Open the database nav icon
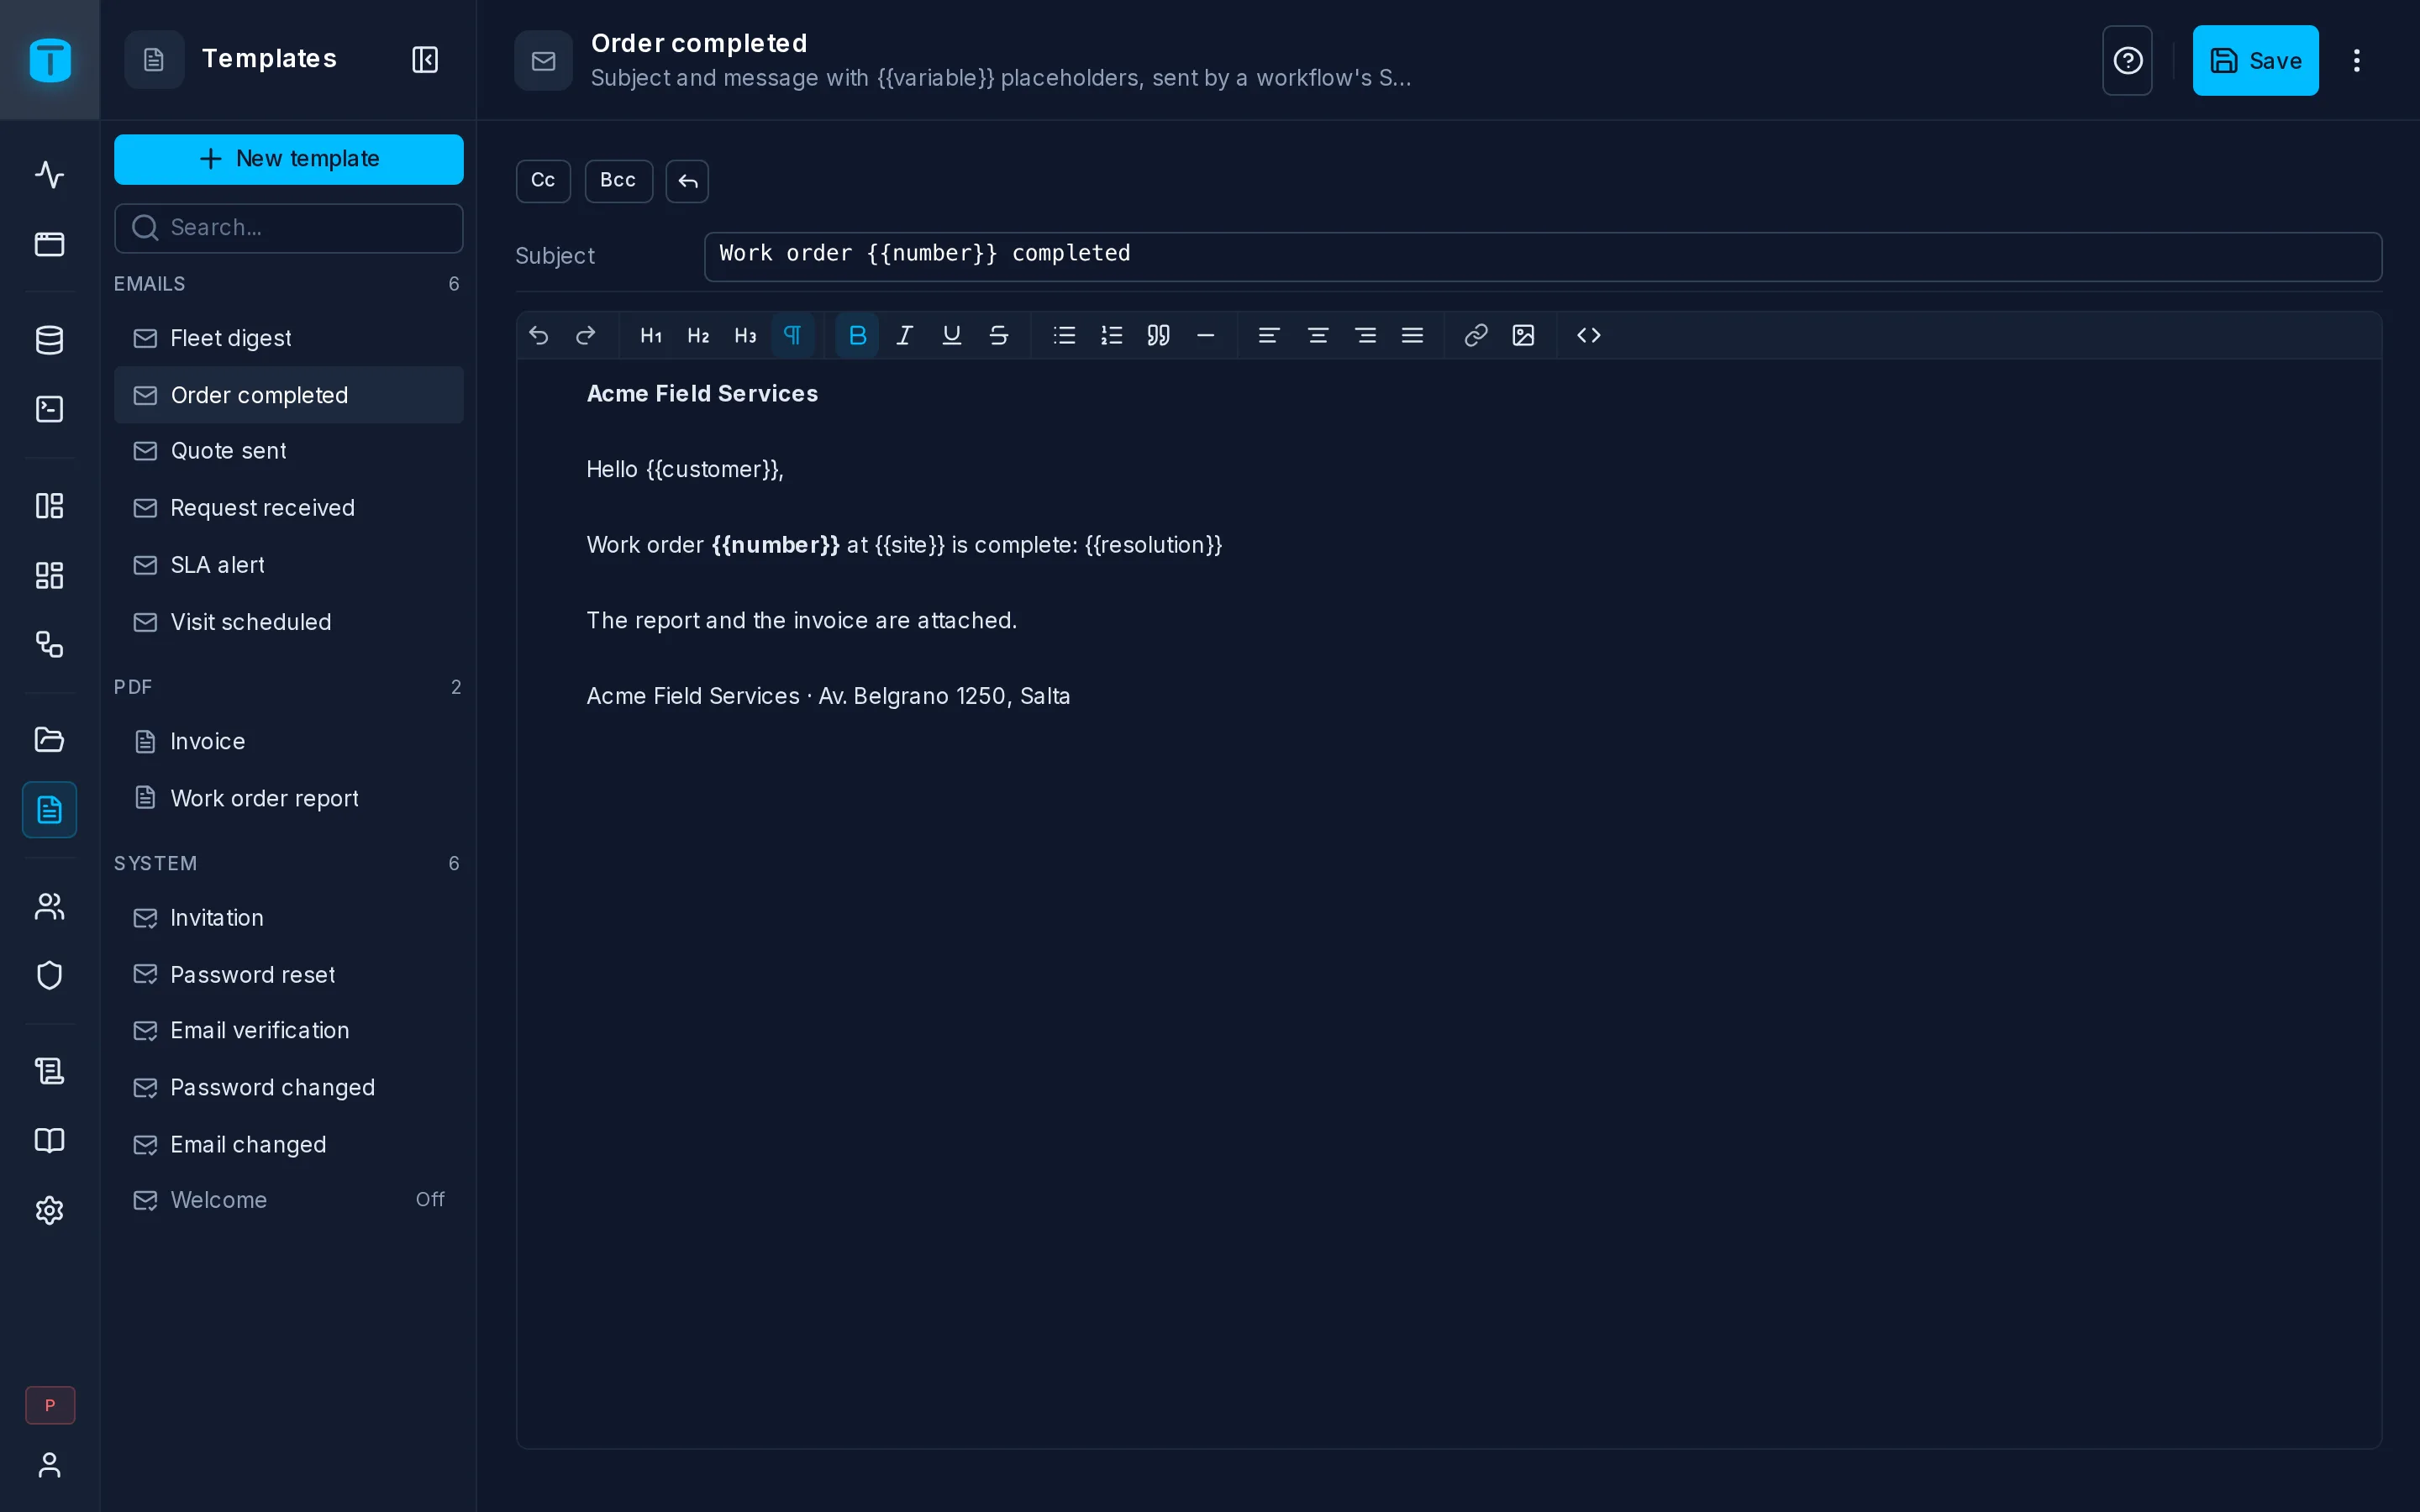Screen dimensions: 2420x1512 pos(49,340)
